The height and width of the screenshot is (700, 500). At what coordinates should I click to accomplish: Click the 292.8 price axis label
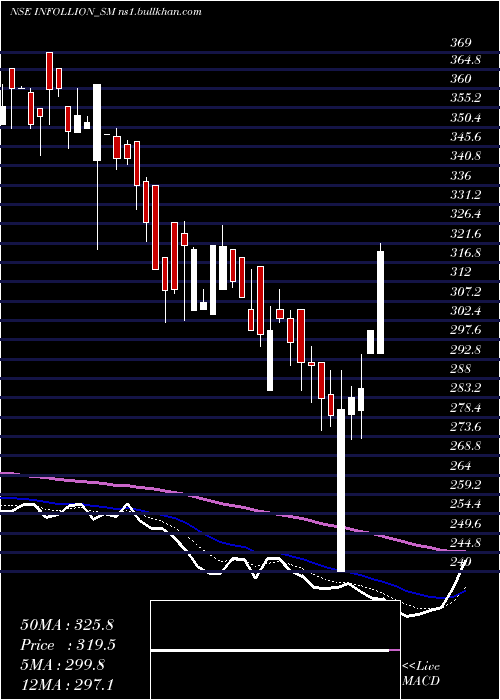(x=465, y=350)
